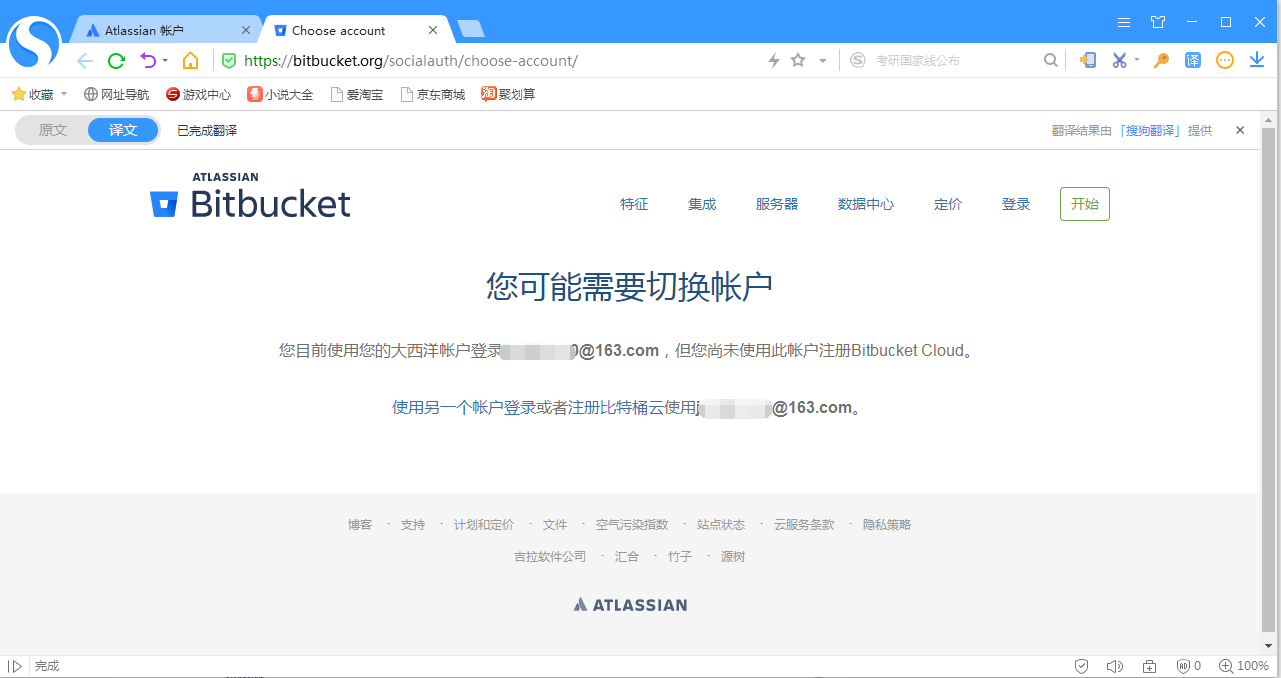Image resolution: width=1281 pixels, height=678 pixels.
Task: Open the 特征 navigation item
Action: [x=634, y=204]
